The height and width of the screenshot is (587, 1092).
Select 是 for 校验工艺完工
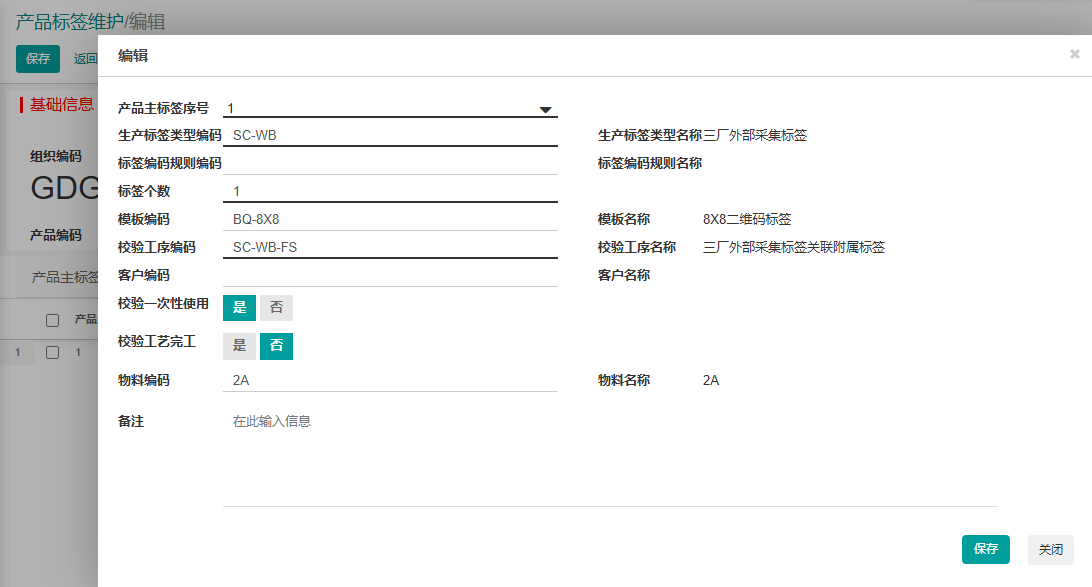pos(240,346)
